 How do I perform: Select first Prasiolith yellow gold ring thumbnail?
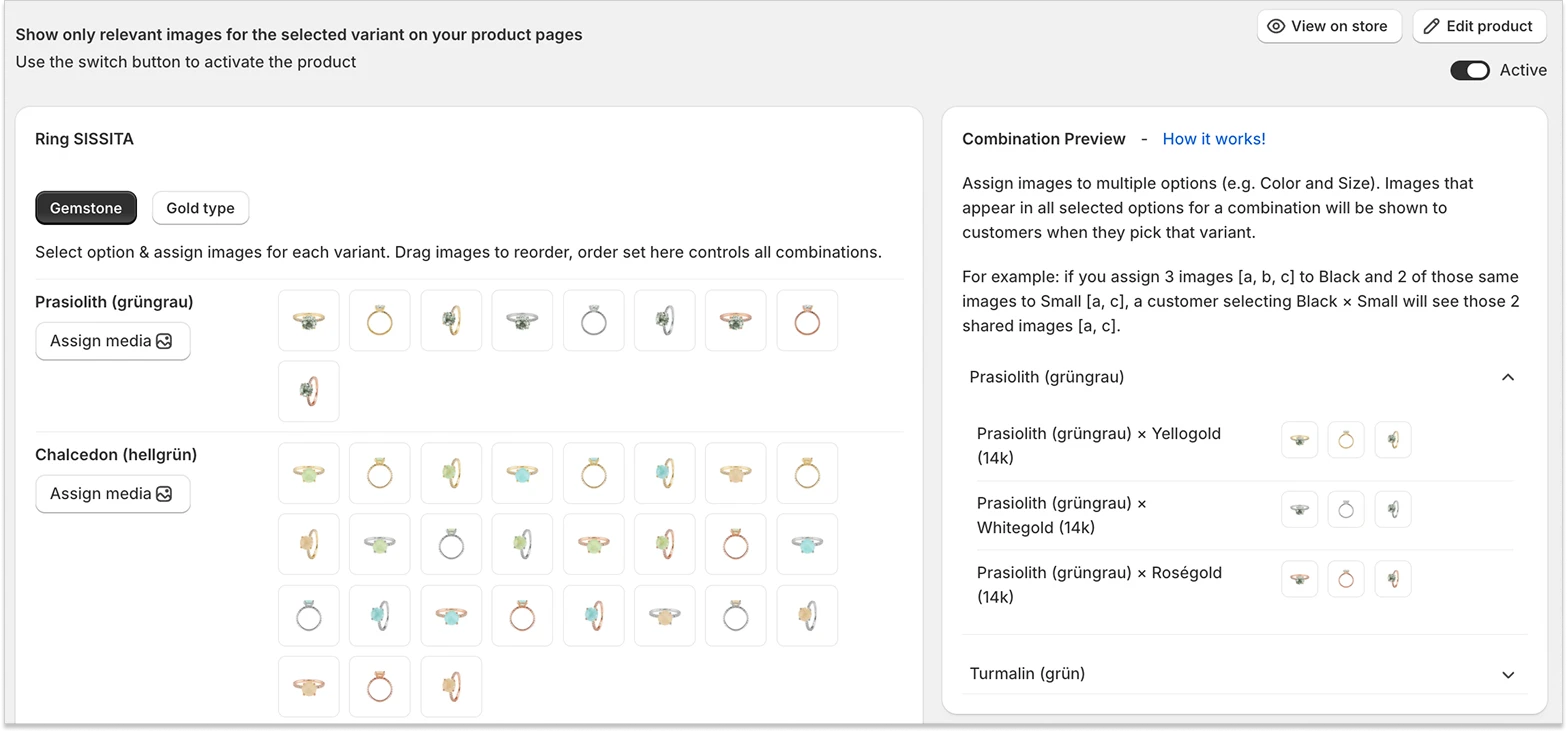pos(309,320)
